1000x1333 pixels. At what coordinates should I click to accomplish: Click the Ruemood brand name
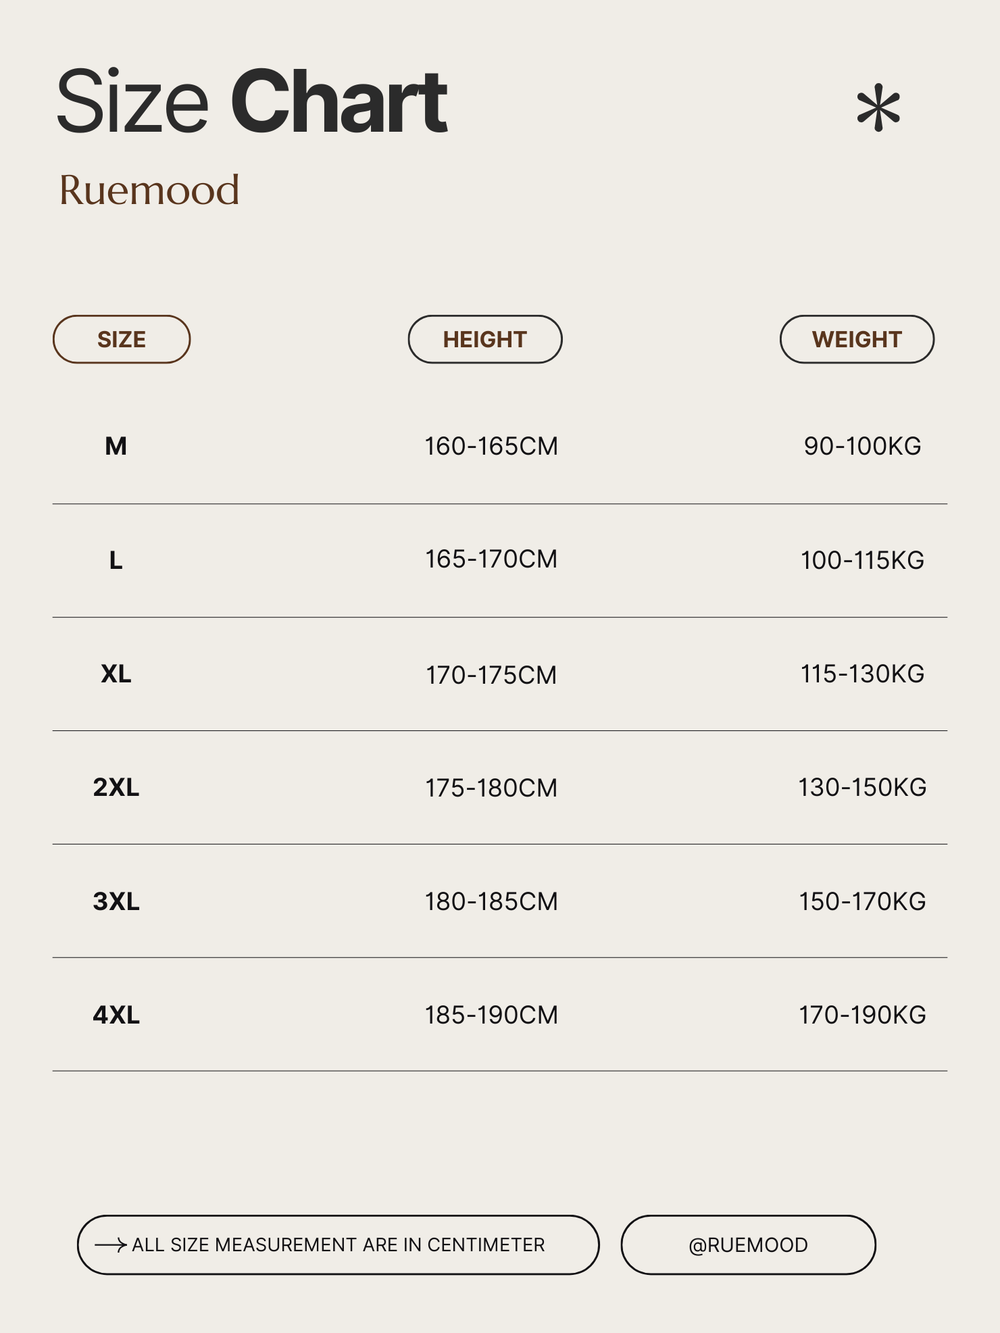click(x=149, y=190)
